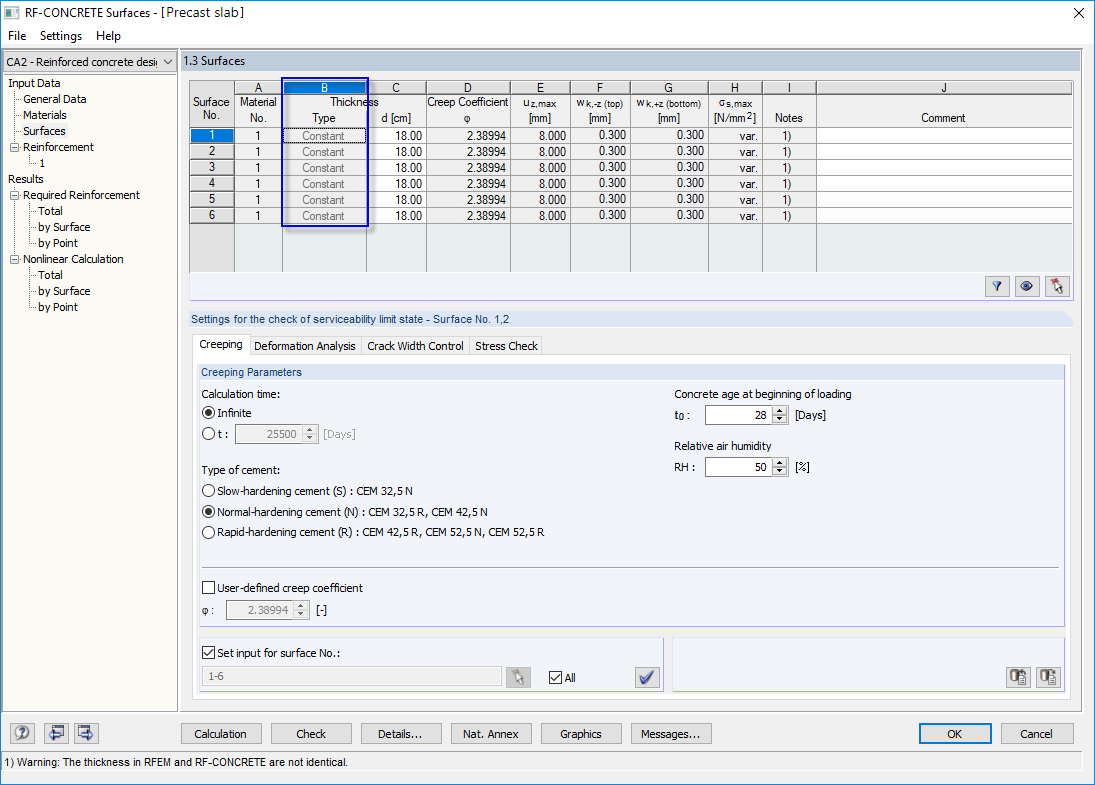This screenshot has width=1095, height=785.
Task: Open Required Reinforcement by Surface
Action: tap(64, 227)
